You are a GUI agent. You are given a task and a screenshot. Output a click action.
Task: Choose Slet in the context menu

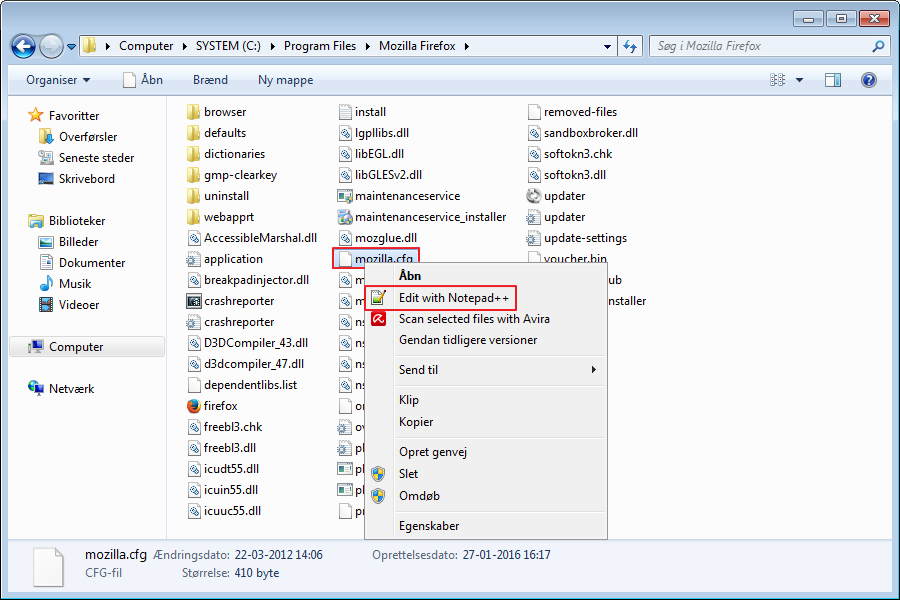click(486, 474)
